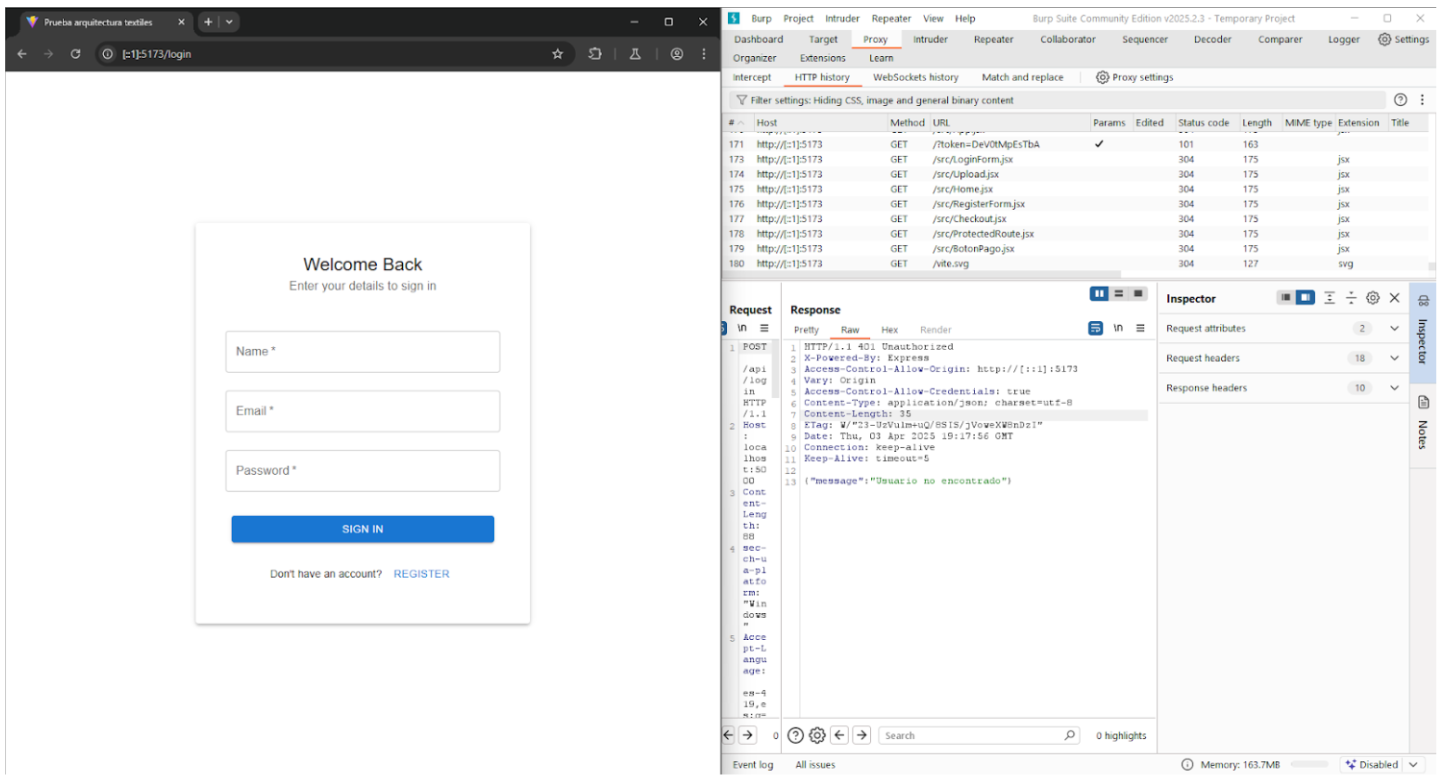Focus the Password input field
This screenshot has height=780, width=1441.
(362, 471)
